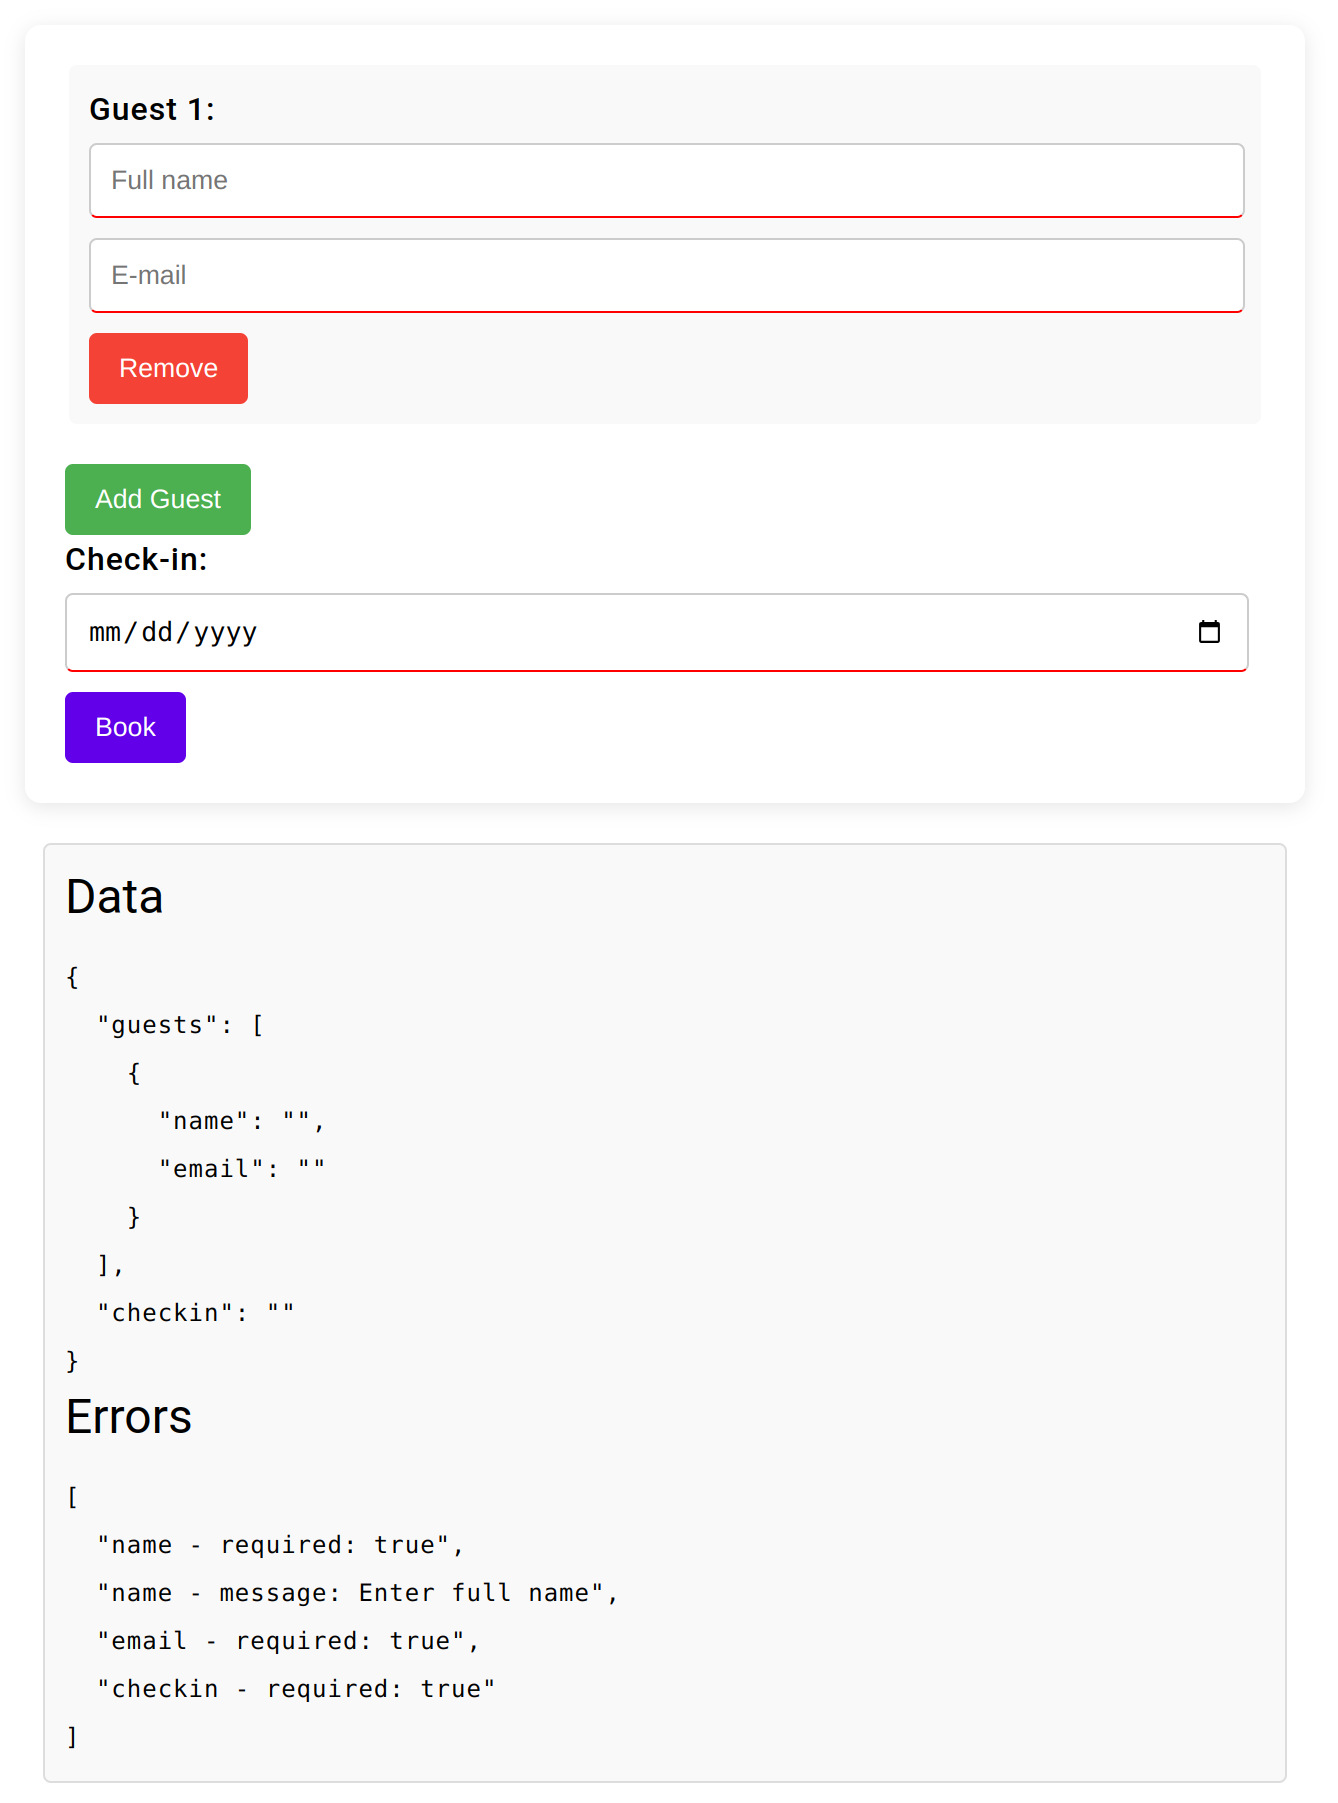This screenshot has width=1338, height=1803.
Task: Select the year segment of Check-in date
Action: (225, 633)
